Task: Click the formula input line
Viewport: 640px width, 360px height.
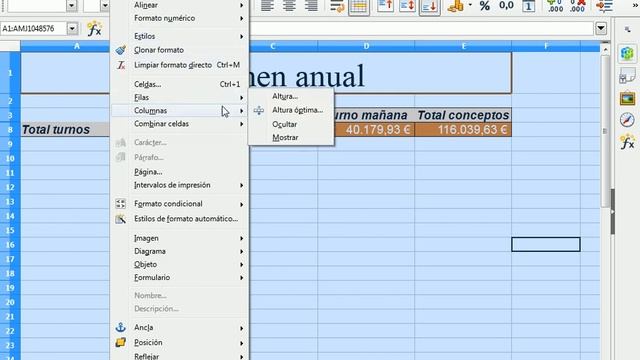Action: click(421, 29)
